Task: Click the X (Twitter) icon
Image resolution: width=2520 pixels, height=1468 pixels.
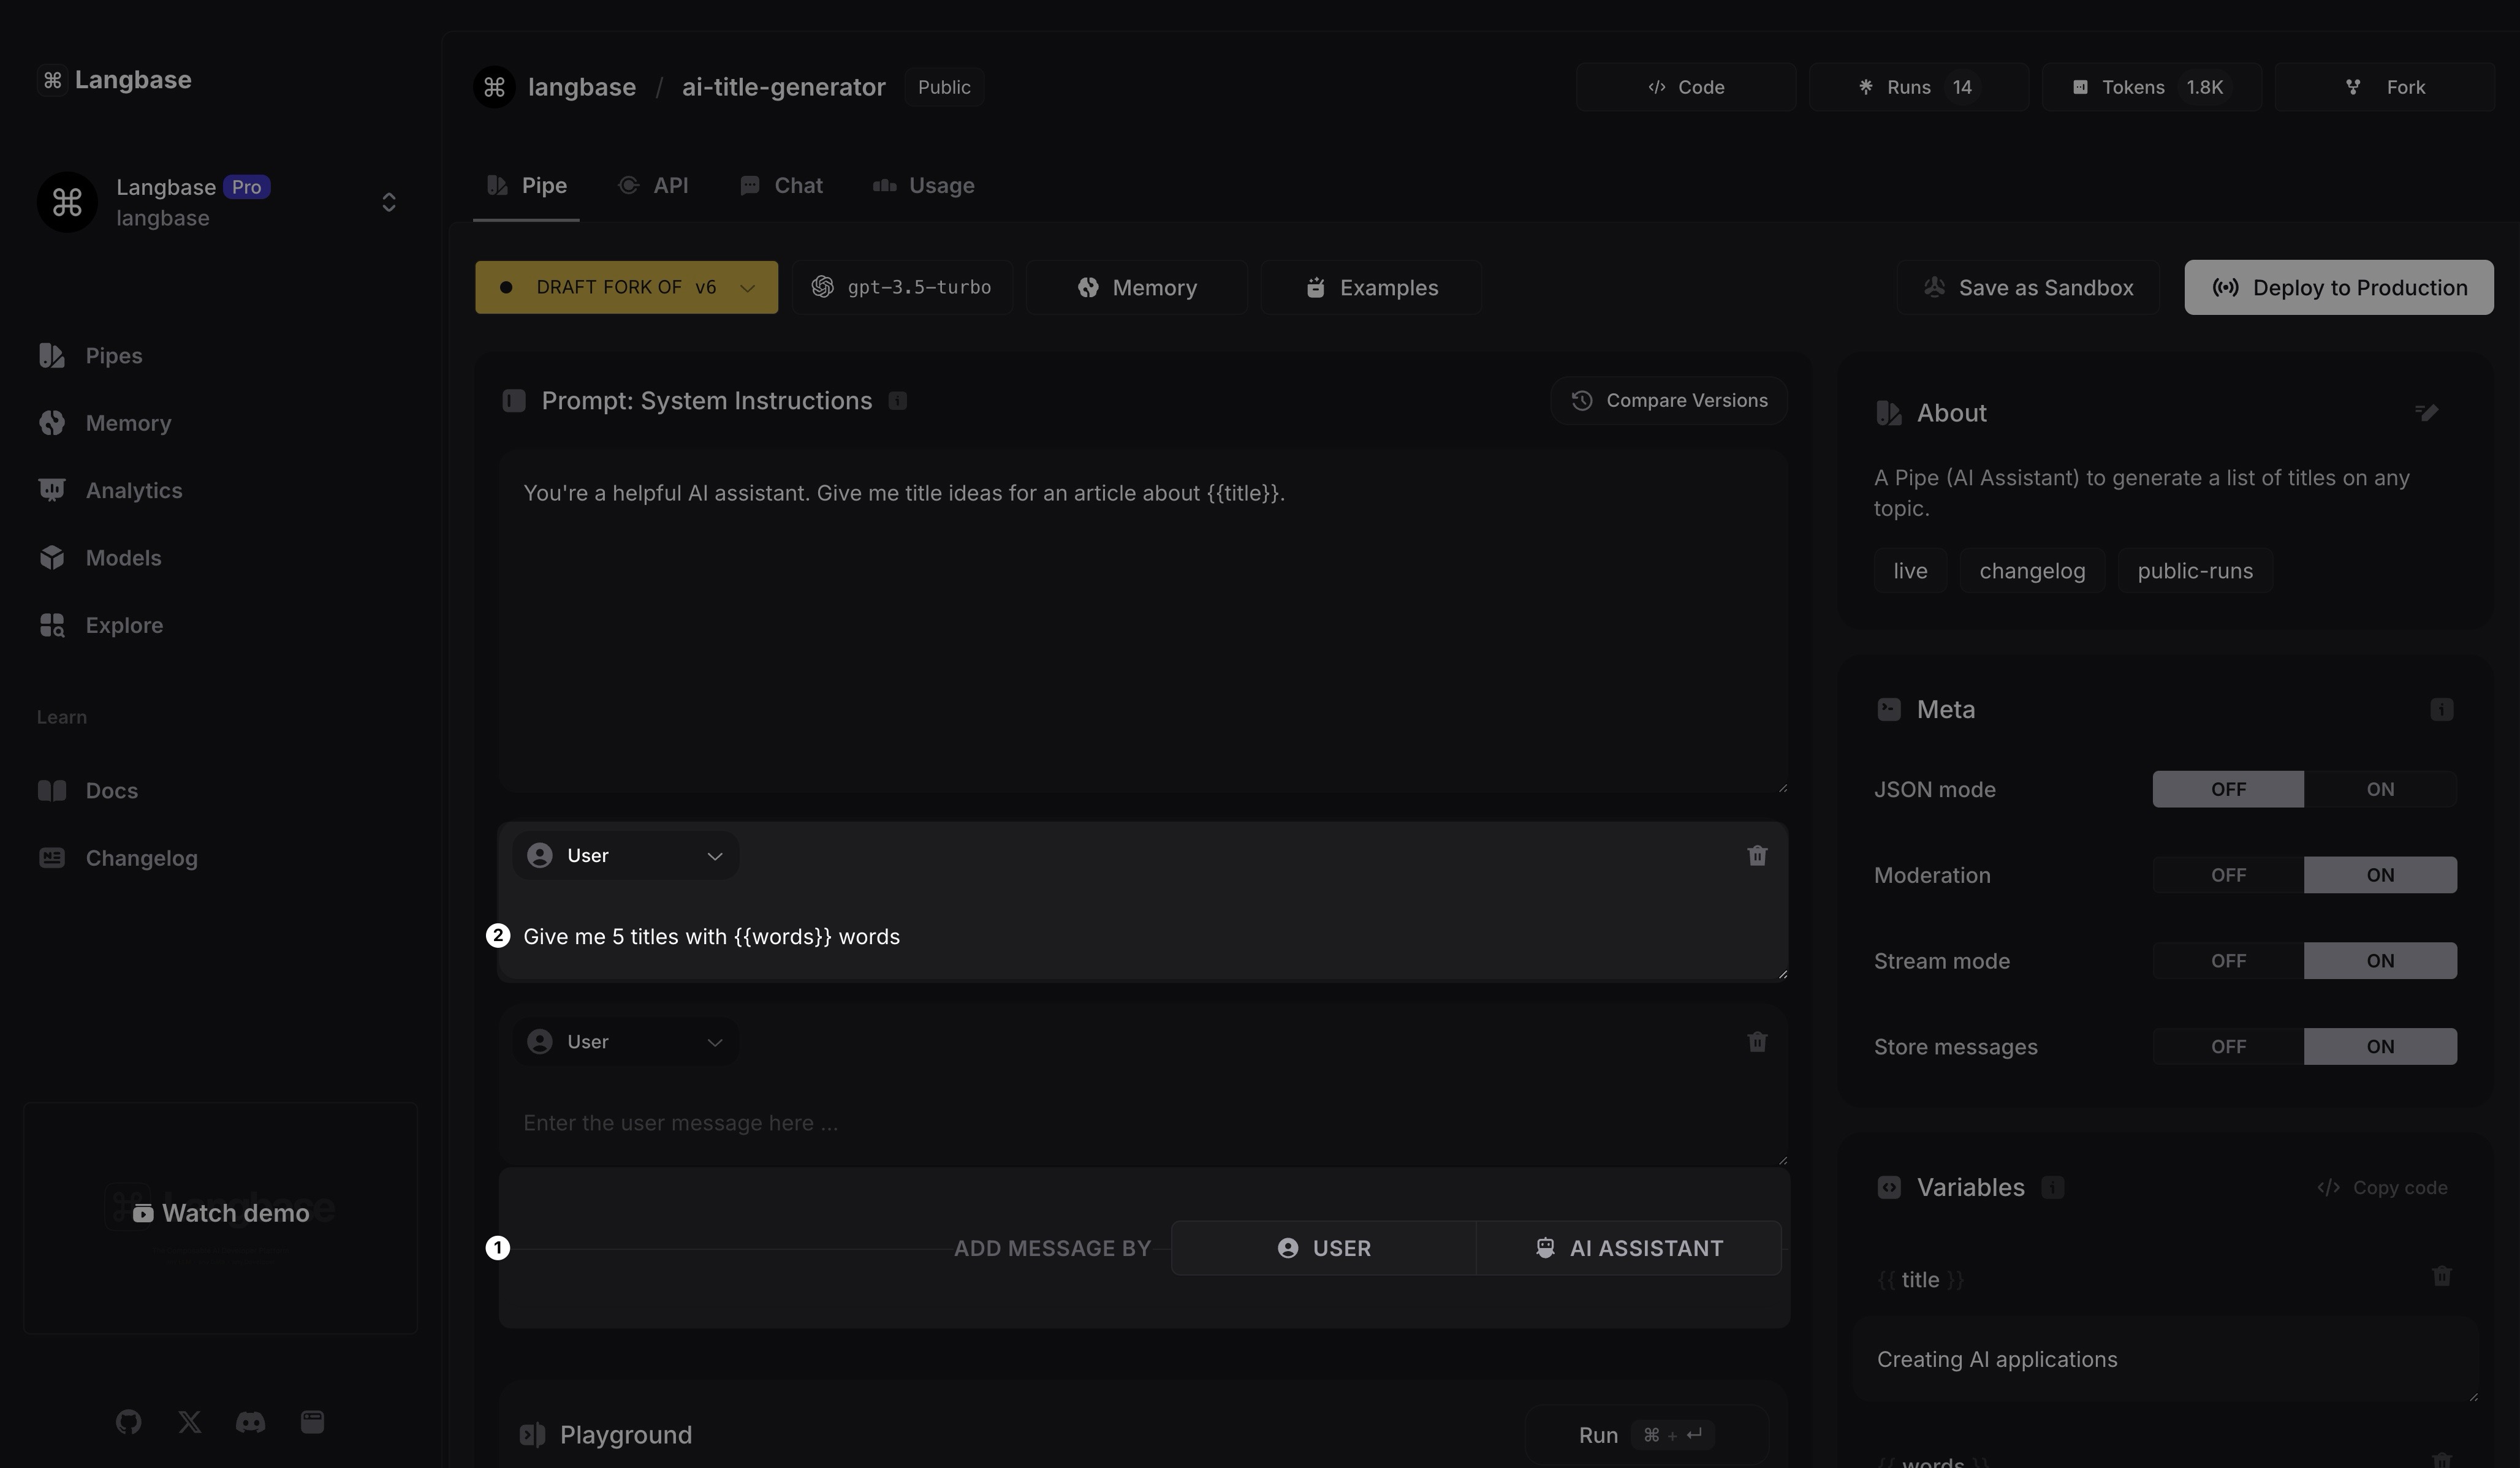Action: (x=189, y=1422)
